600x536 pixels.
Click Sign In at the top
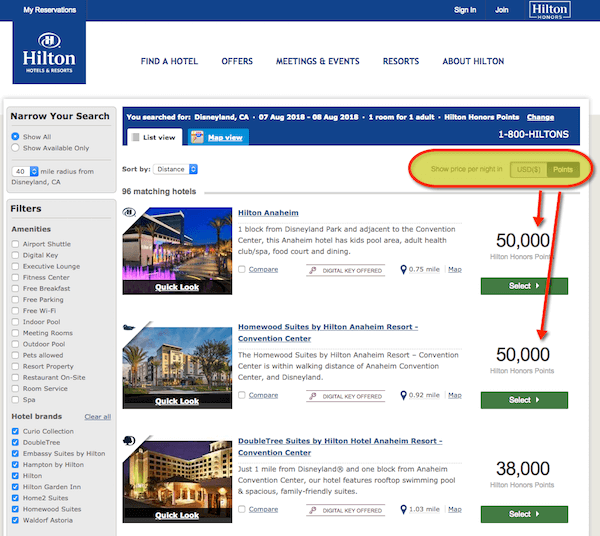(x=465, y=10)
